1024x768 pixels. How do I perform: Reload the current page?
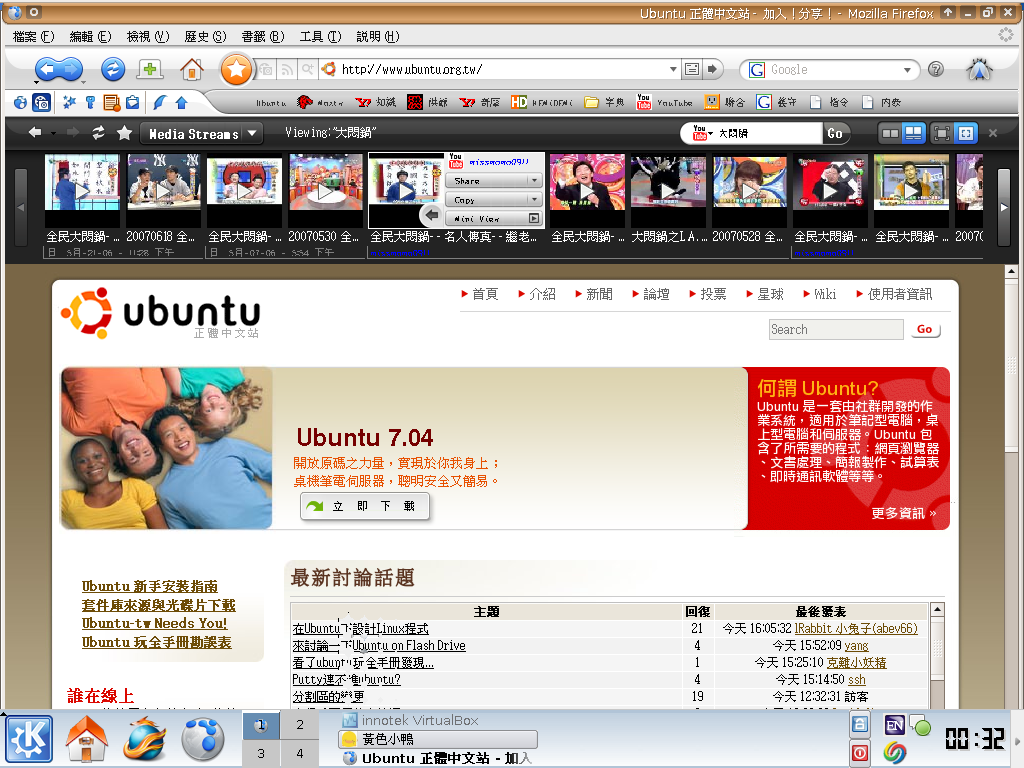coord(113,69)
